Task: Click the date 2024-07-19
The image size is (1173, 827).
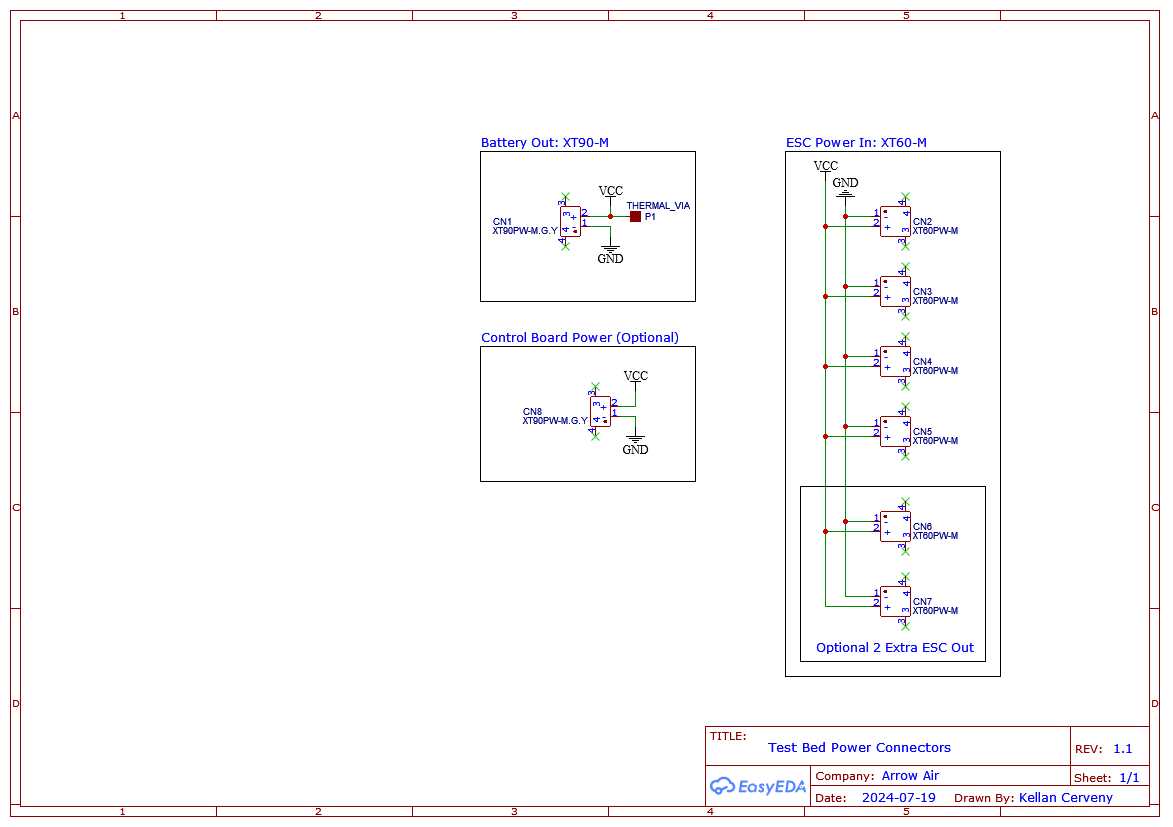Action: click(x=898, y=797)
